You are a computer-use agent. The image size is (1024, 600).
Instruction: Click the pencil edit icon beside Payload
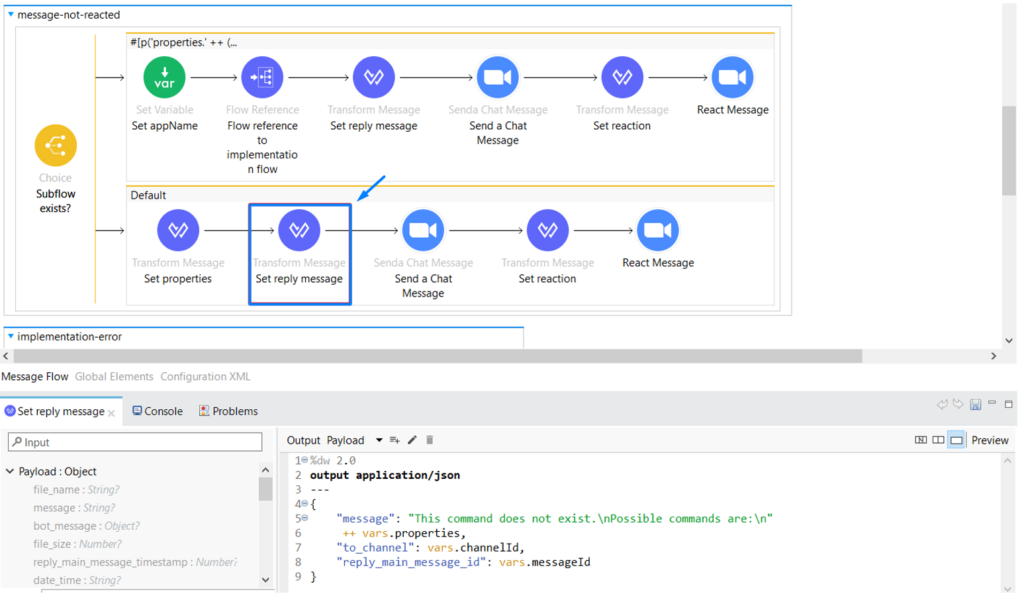[x=412, y=440]
